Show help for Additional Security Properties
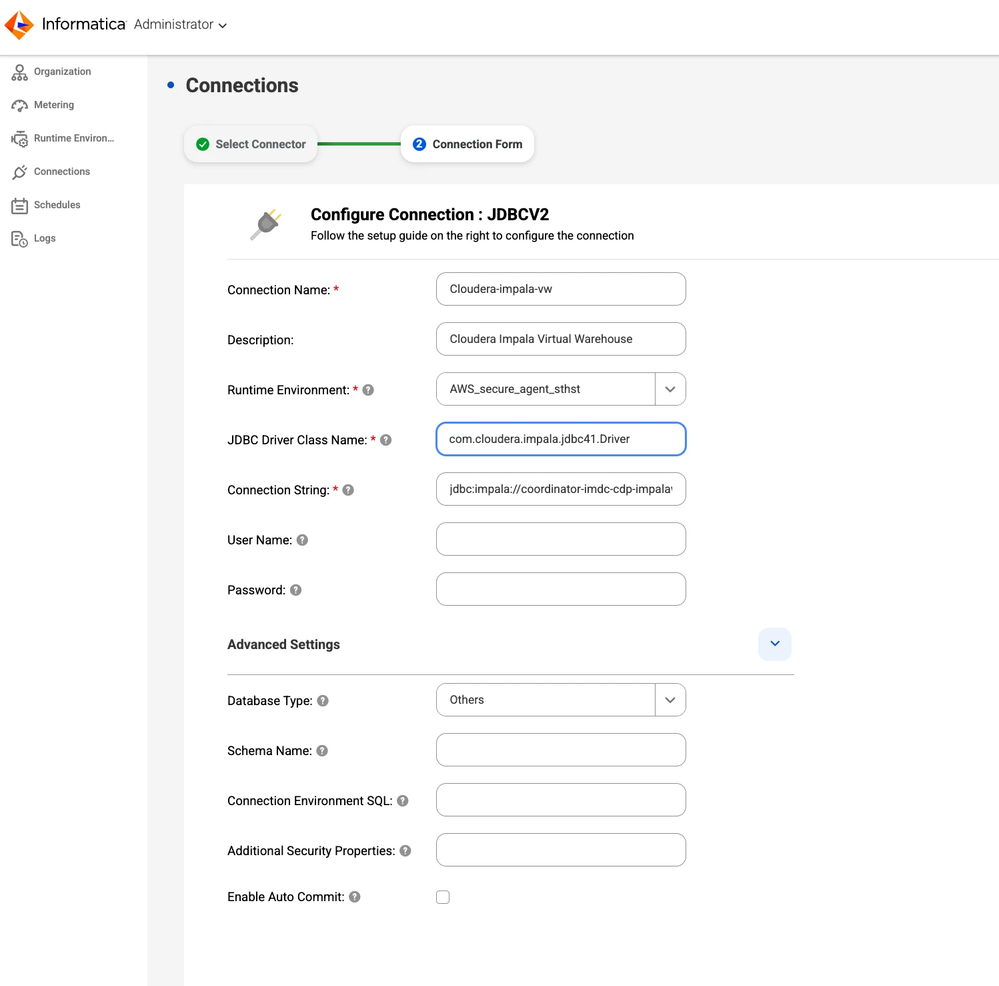The height and width of the screenshot is (986, 999). point(405,851)
